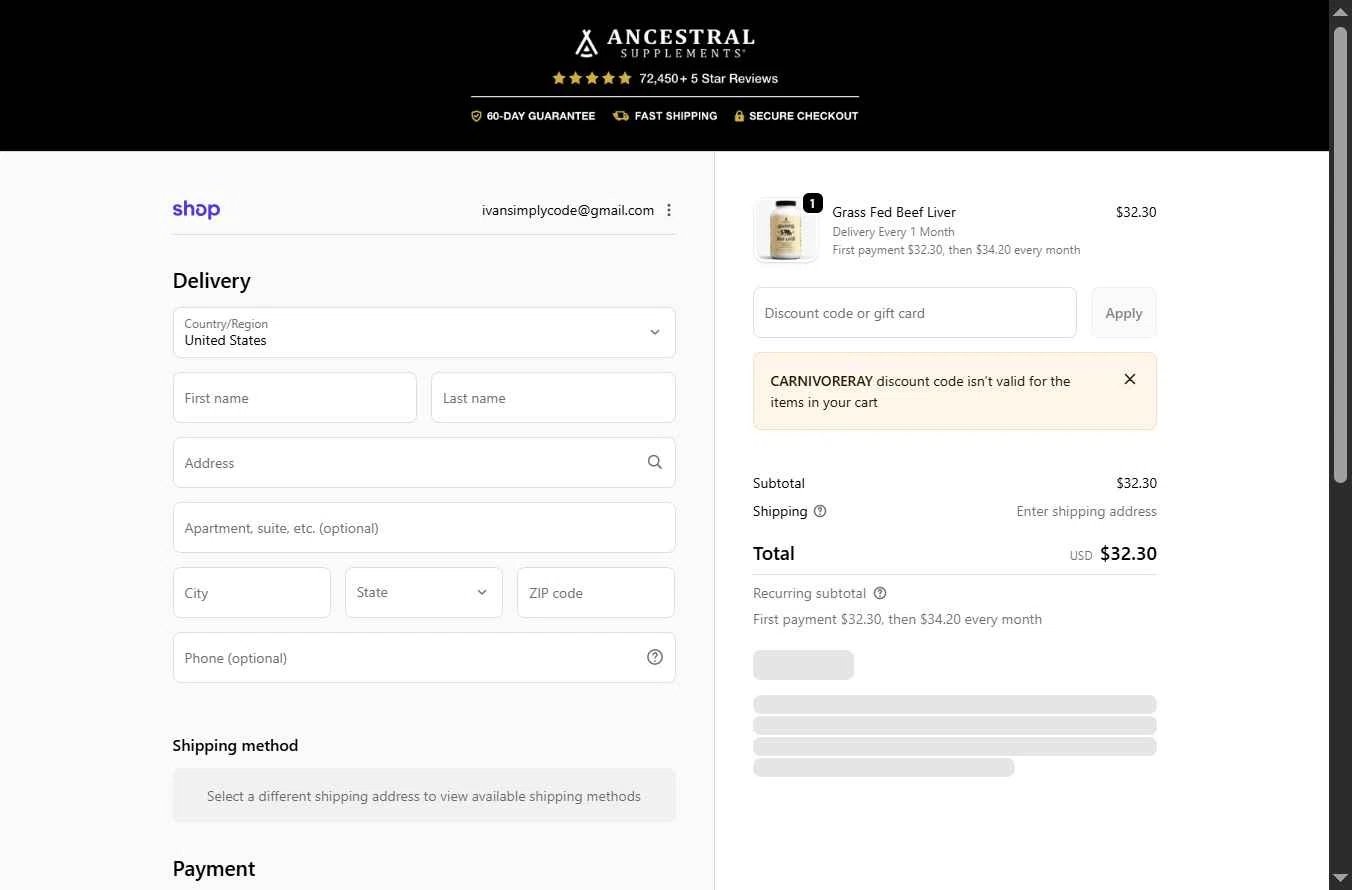The image size is (1352, 890).
Task: Click the Recurring subtotal label
Action: pos(809,593)
